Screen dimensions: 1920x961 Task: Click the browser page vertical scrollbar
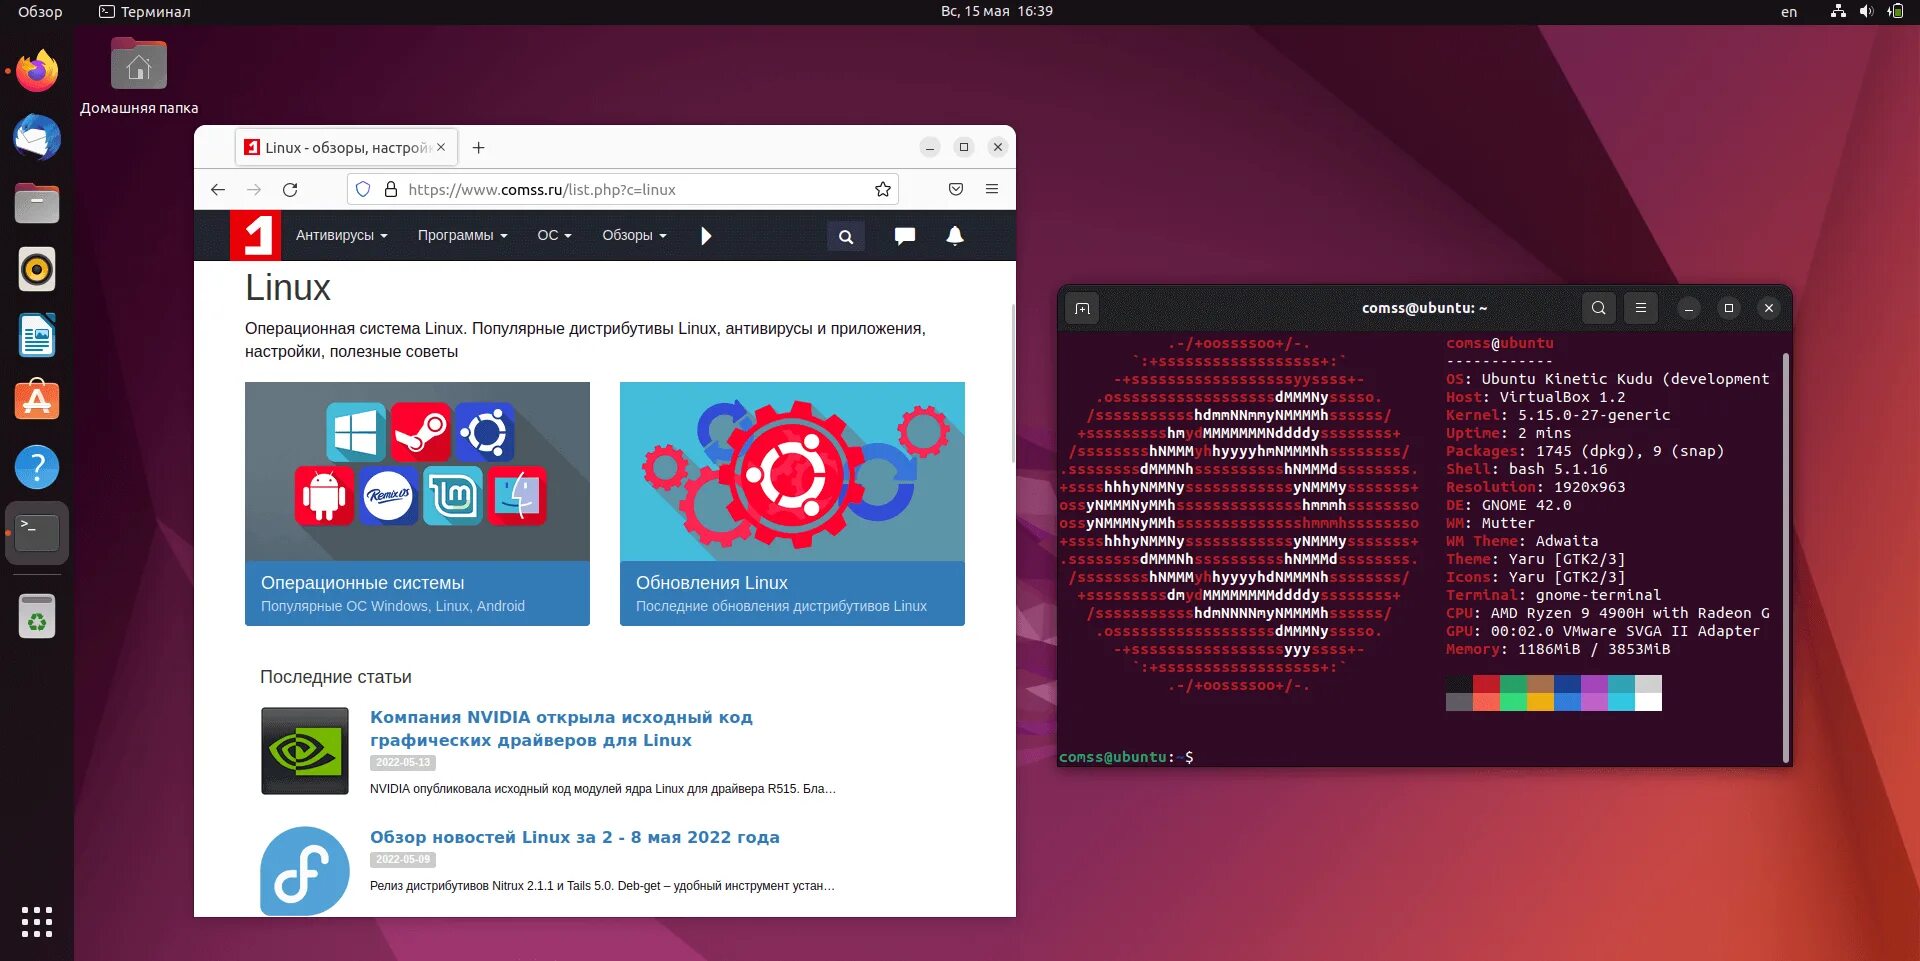point(1012,383)
